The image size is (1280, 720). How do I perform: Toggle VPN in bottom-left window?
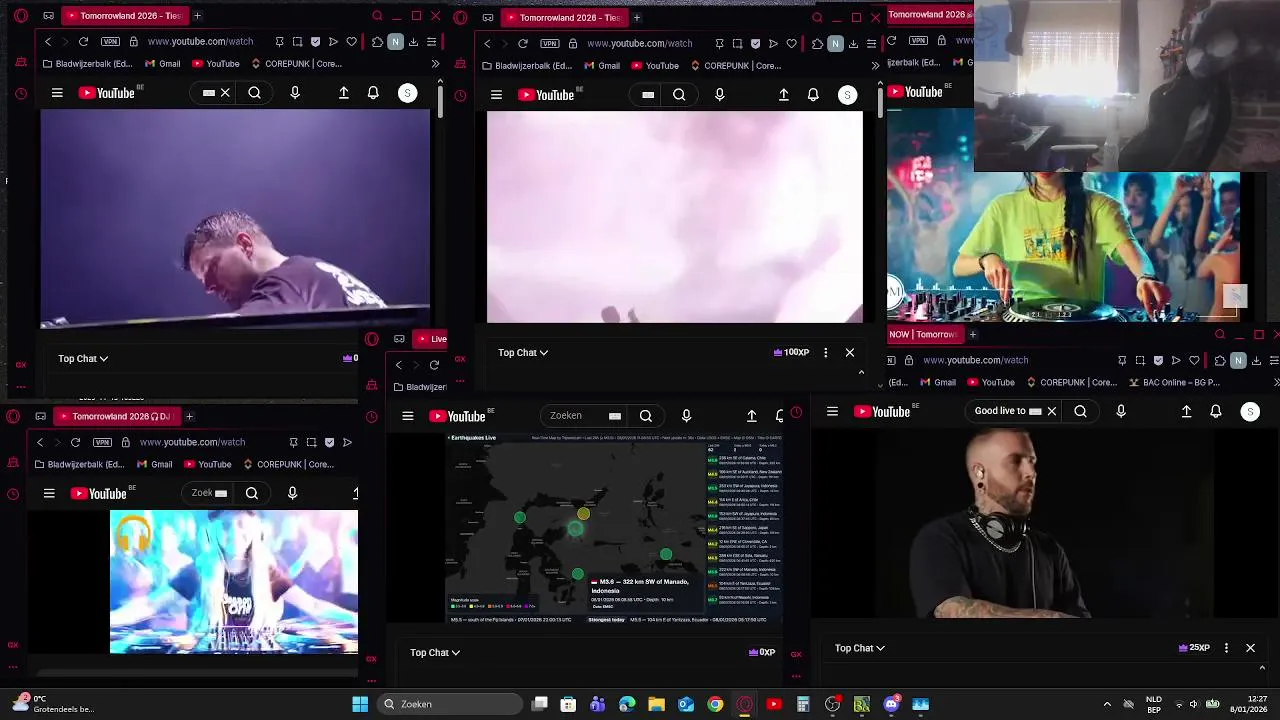(x=102, y=442)
